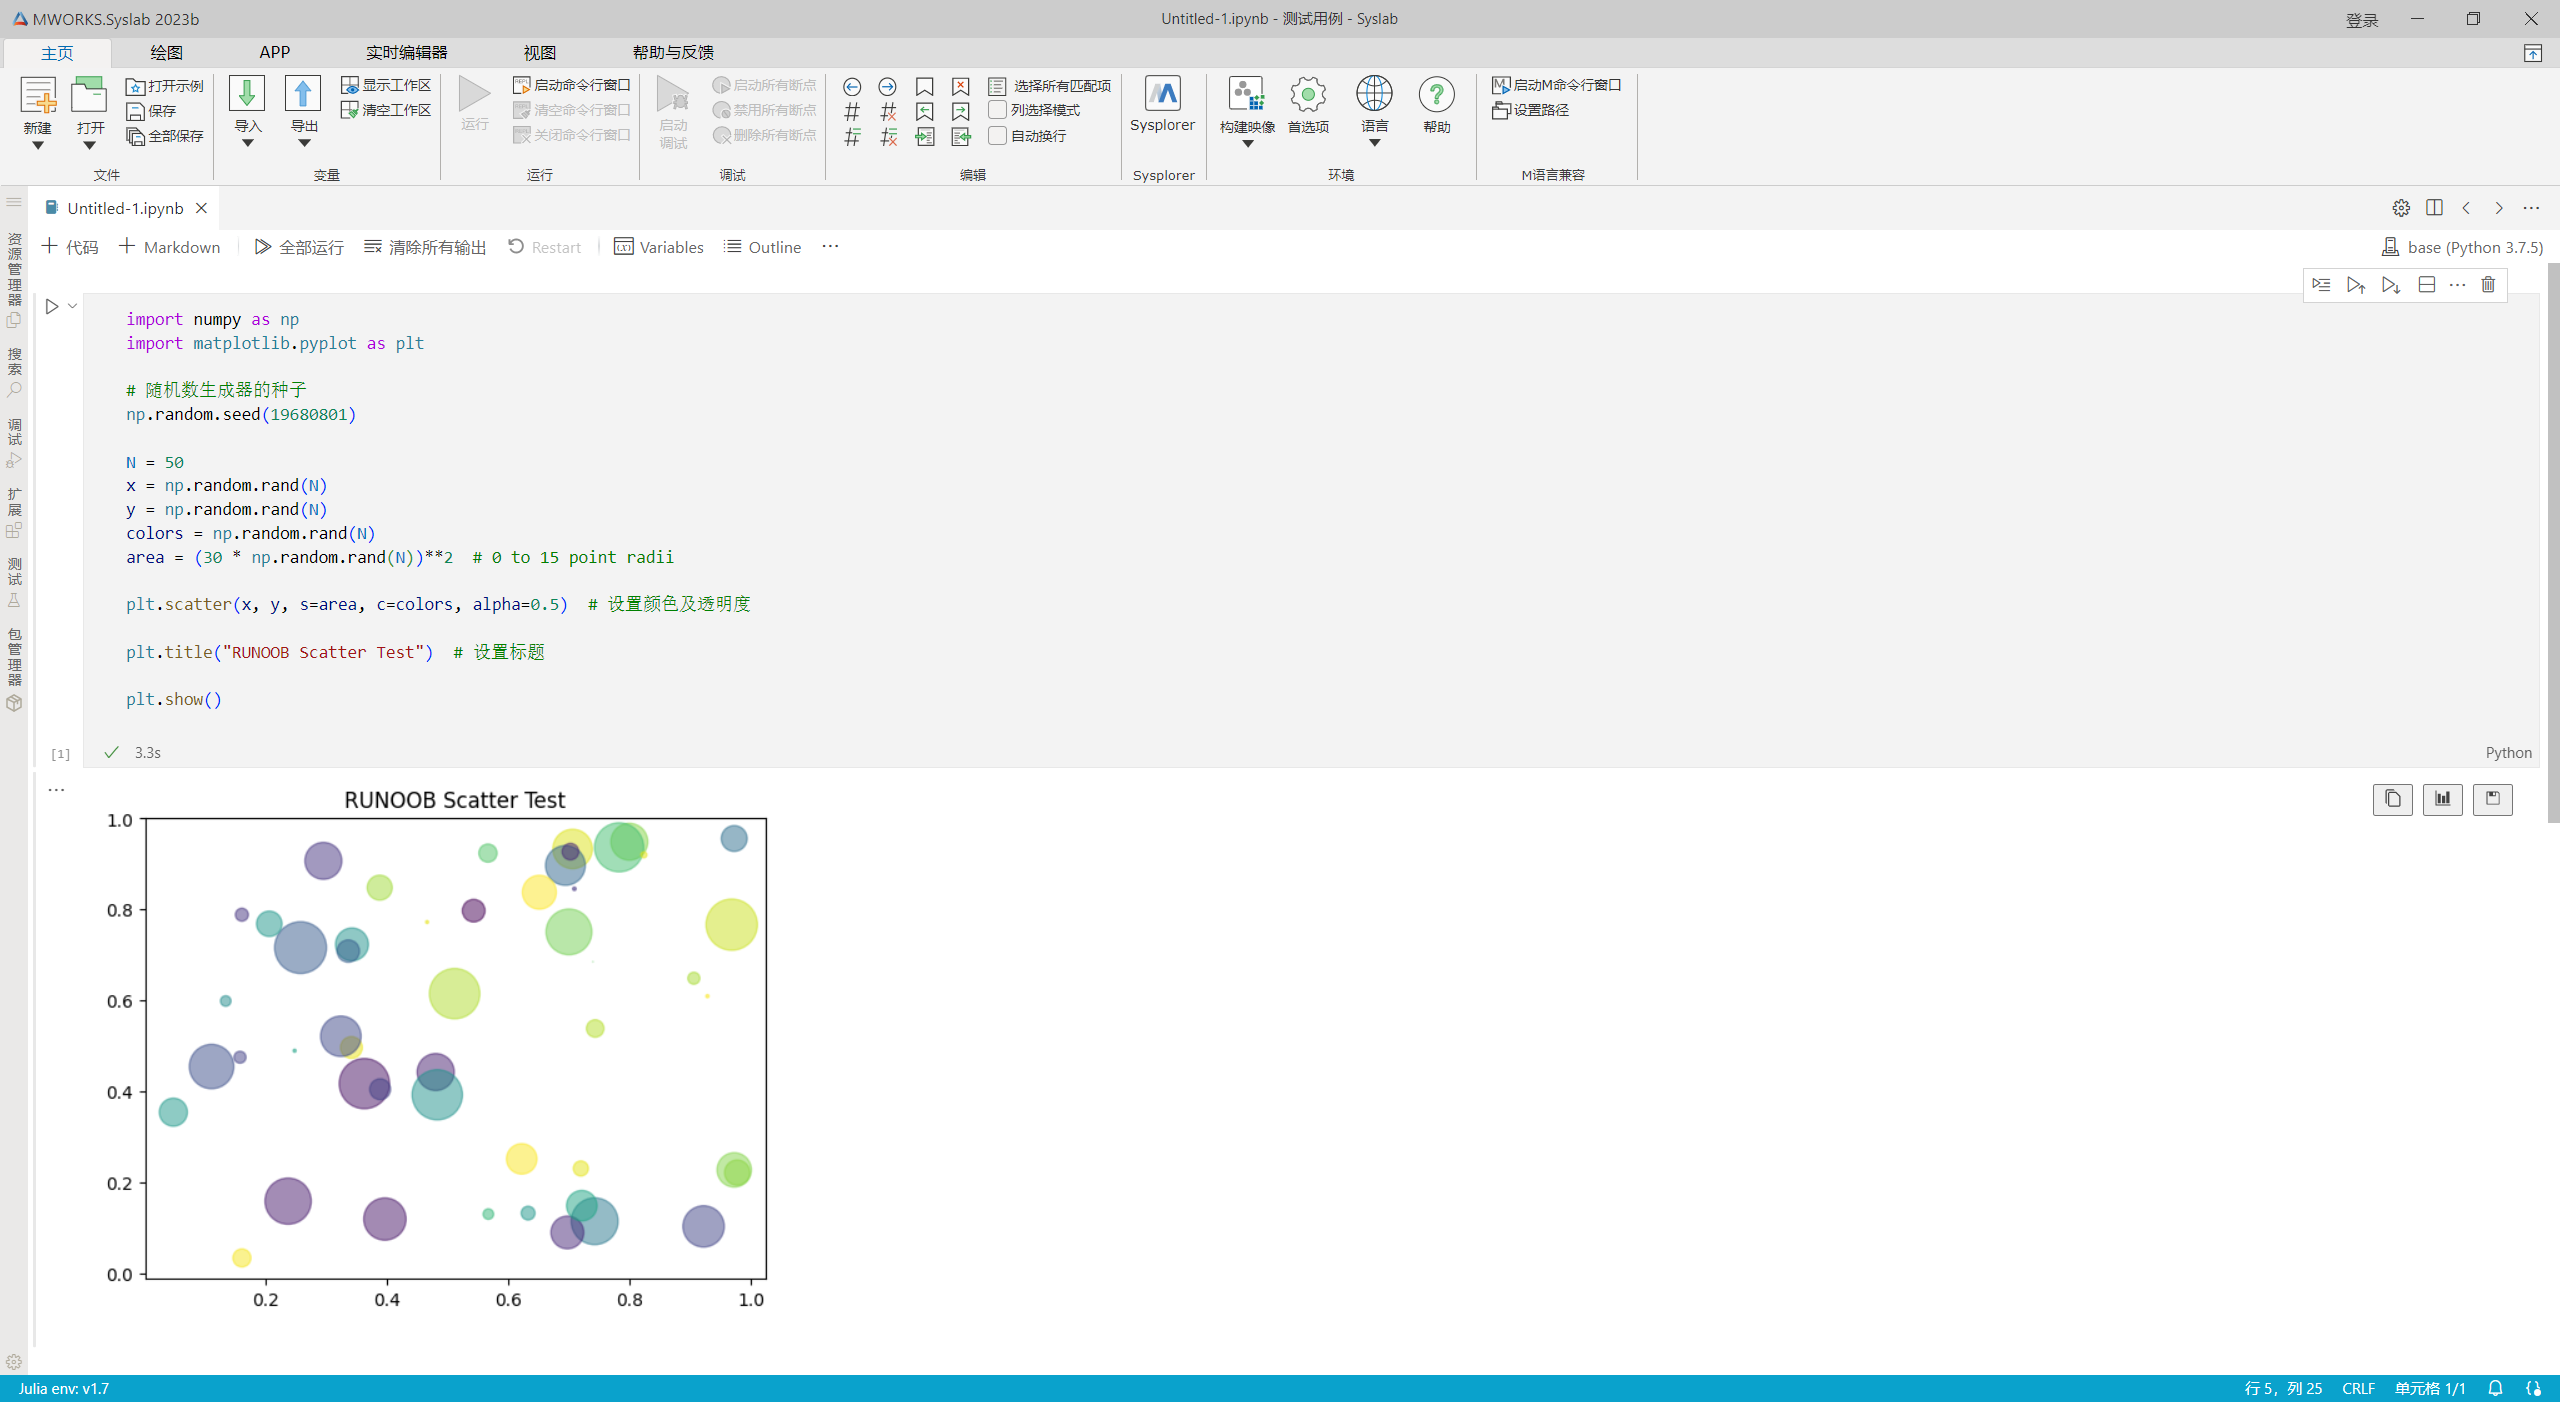Screen dimensions: 2560x1402
Task: Copy the plot output image
Action: [2392, 798]
